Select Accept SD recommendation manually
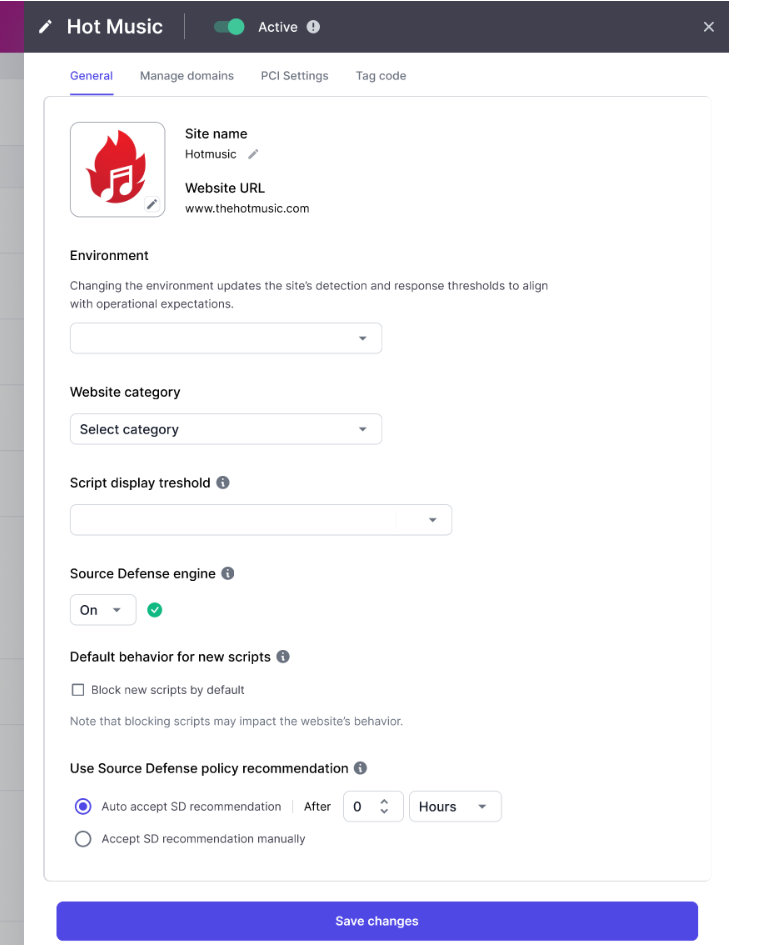Viewport: 759px width, 945px height. coord(83,839)
